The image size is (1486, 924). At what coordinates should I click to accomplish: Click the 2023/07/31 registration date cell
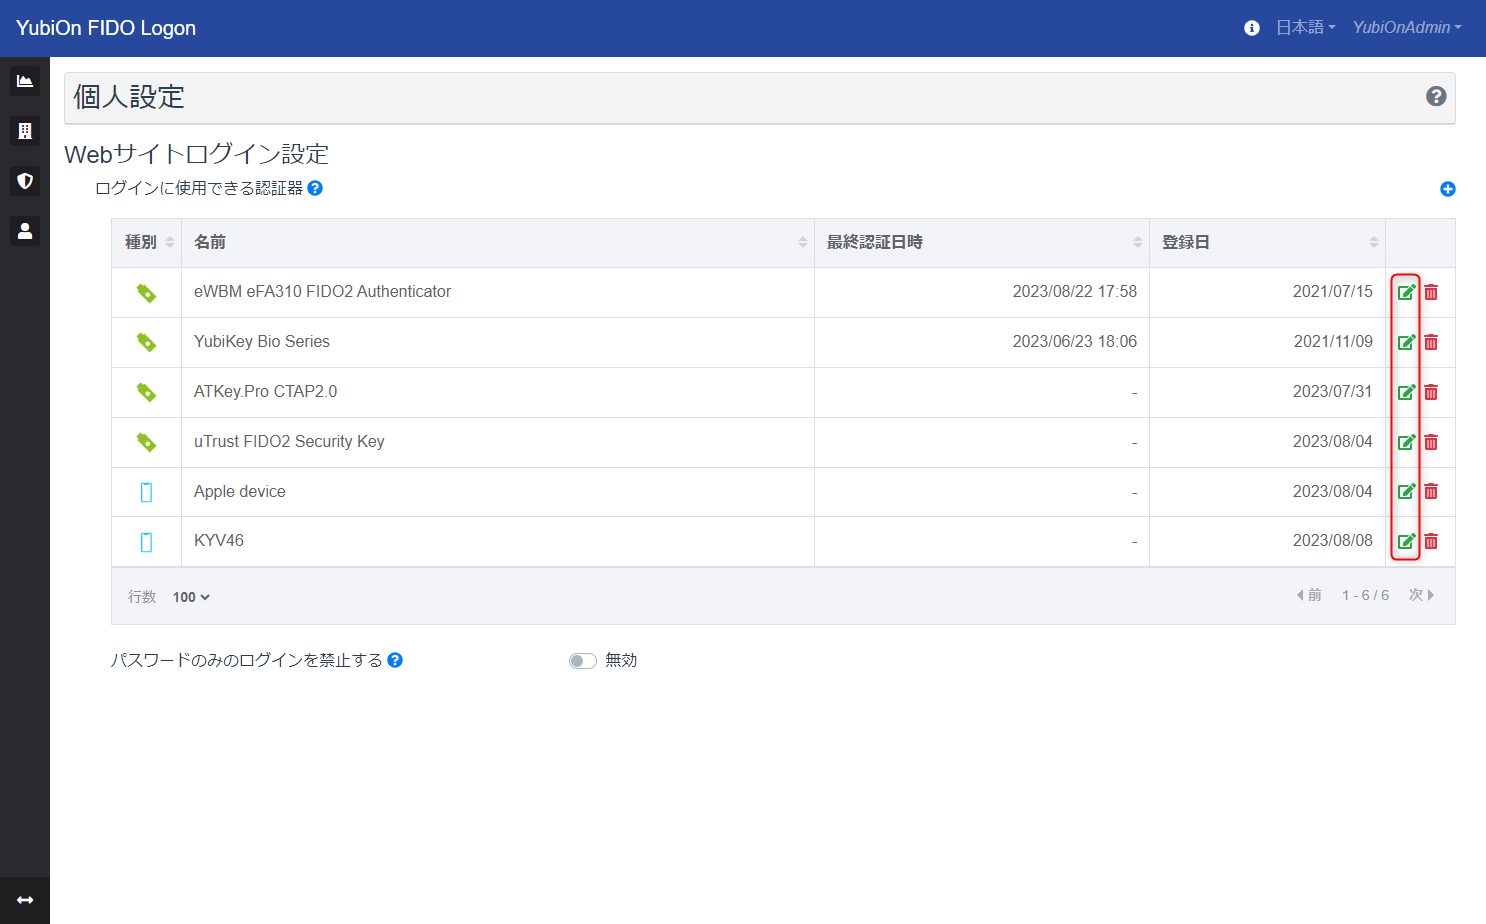point(1267,392)
